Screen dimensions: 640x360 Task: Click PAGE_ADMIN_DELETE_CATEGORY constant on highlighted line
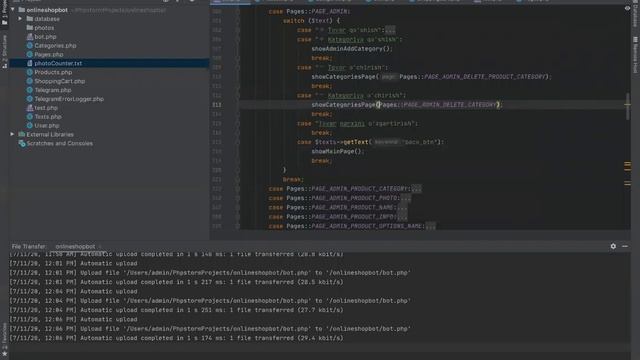click(x=449, y=104)
